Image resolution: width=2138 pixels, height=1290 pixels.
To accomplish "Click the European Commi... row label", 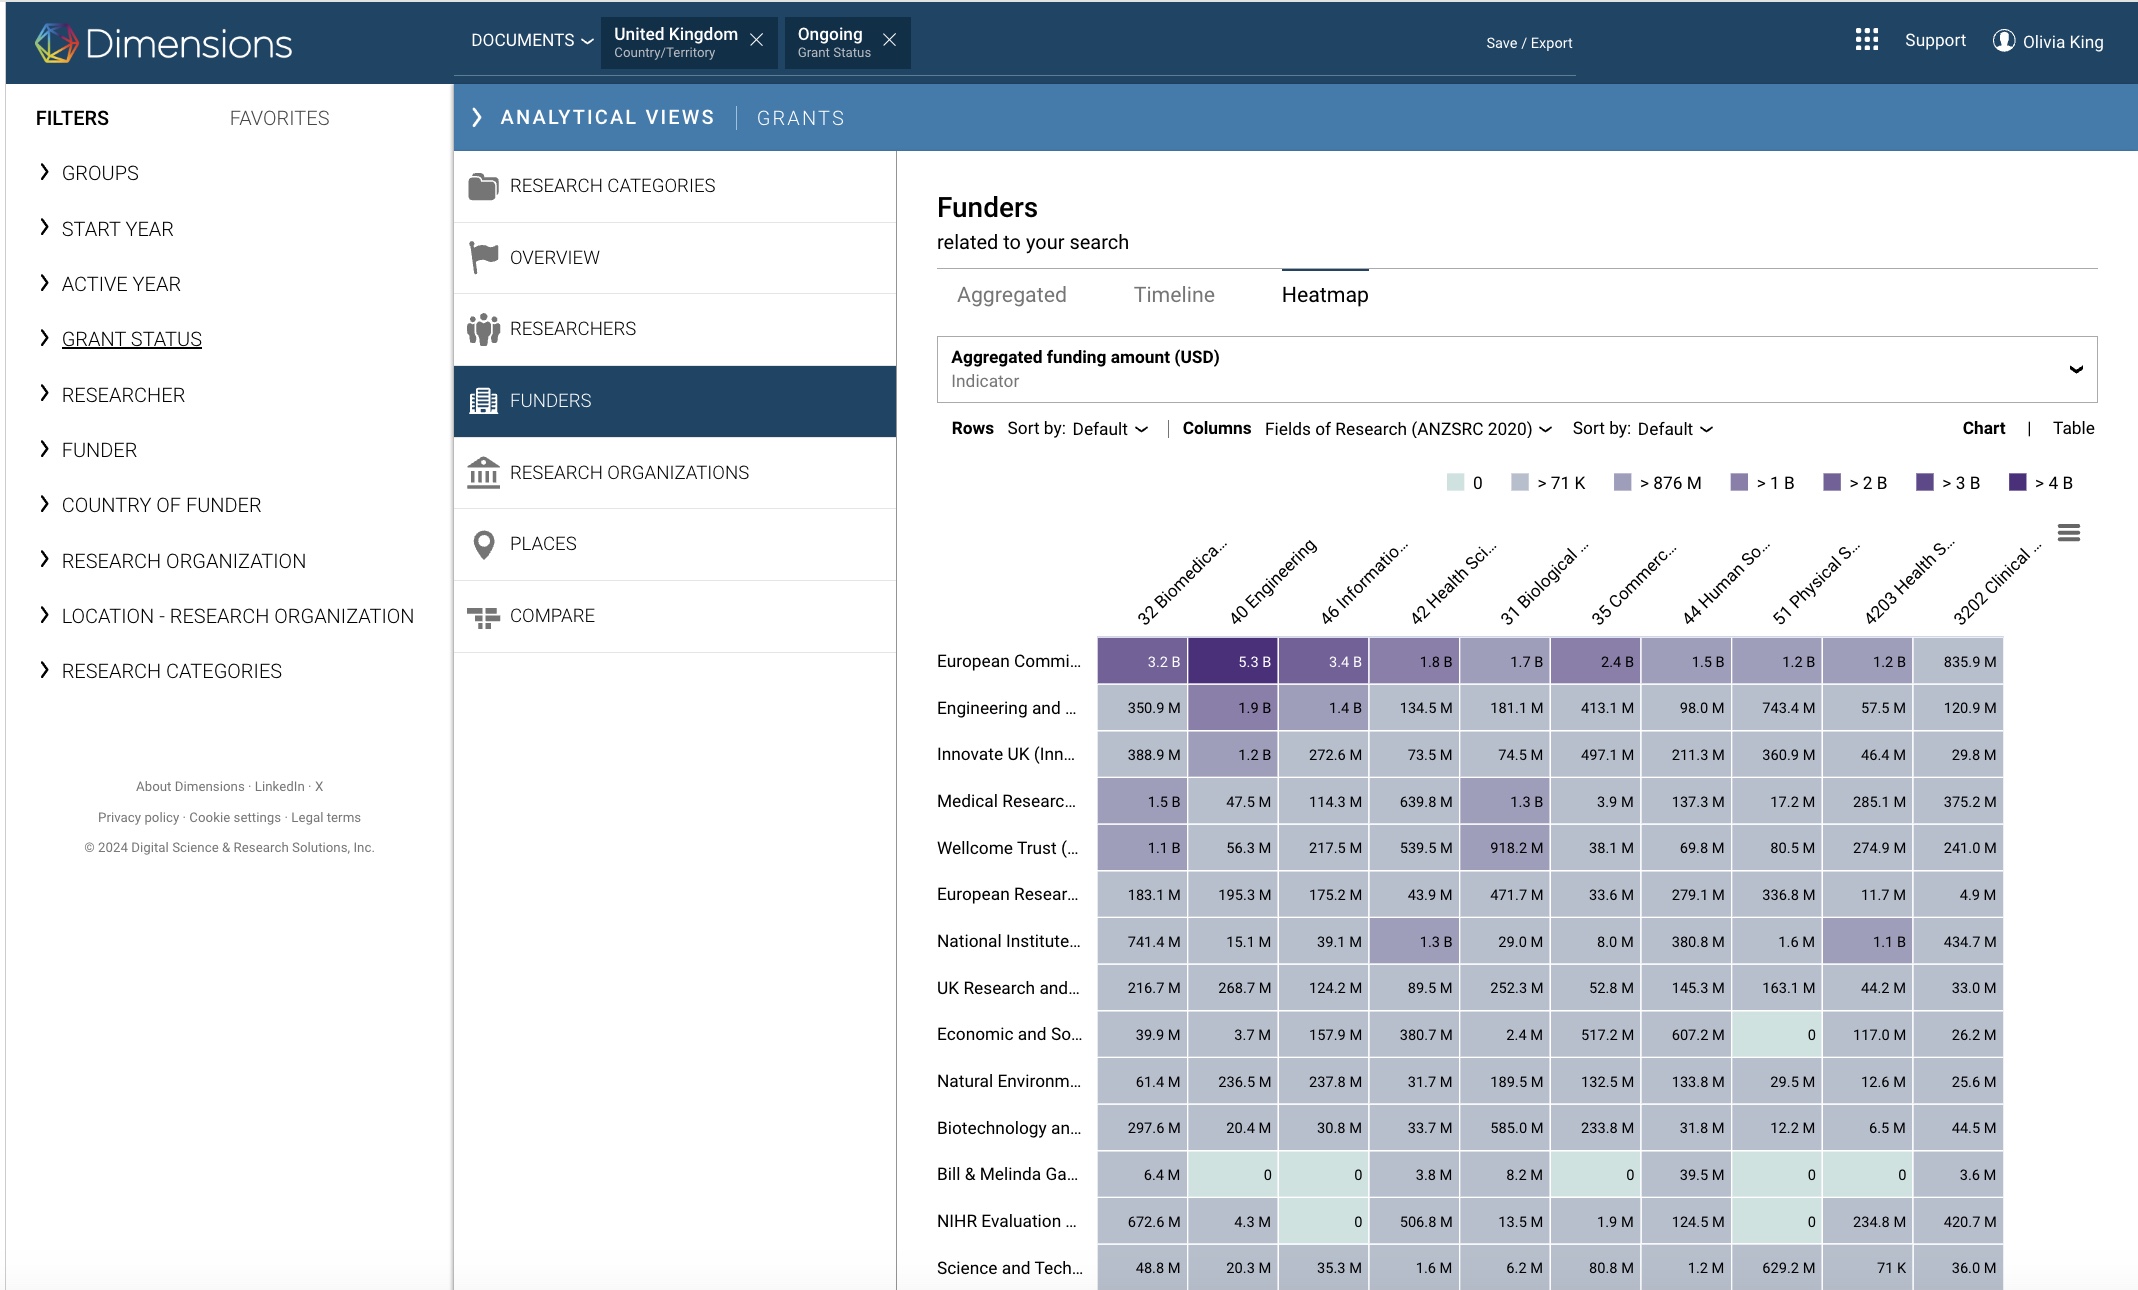I will pyautogui.click(x=1008, y=661).
